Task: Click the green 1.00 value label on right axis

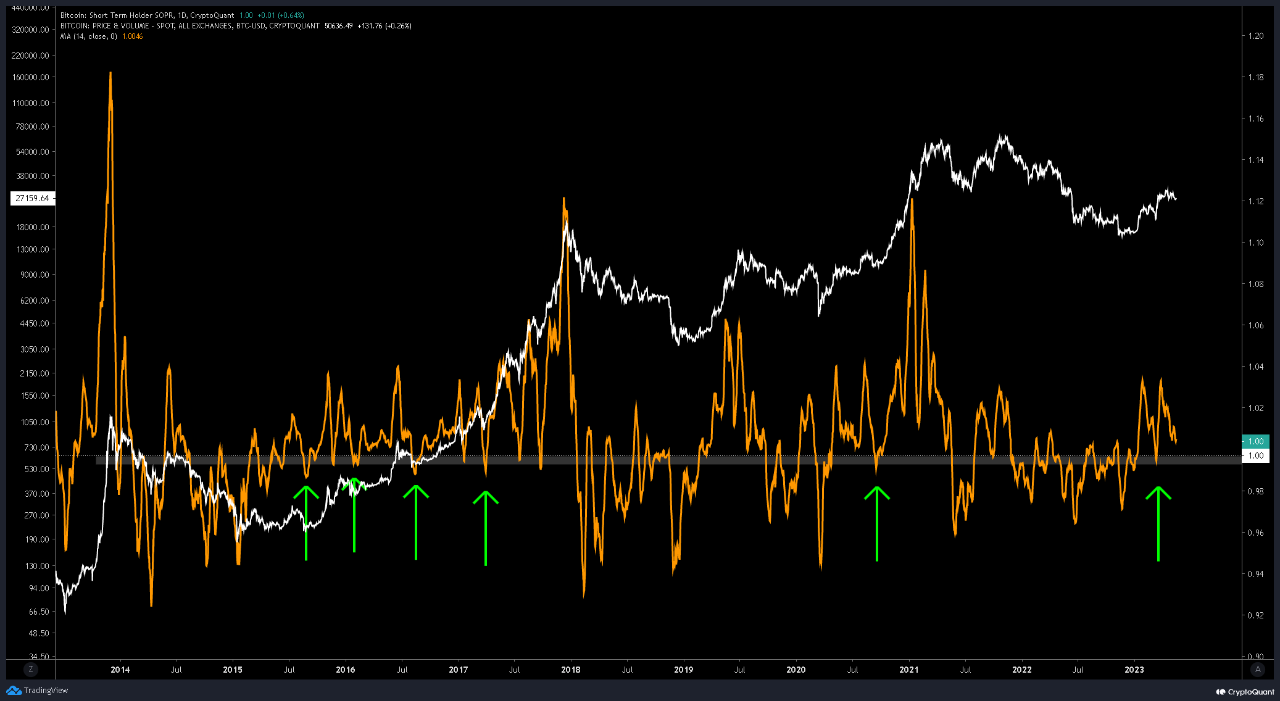Action: pos(1254,441)
